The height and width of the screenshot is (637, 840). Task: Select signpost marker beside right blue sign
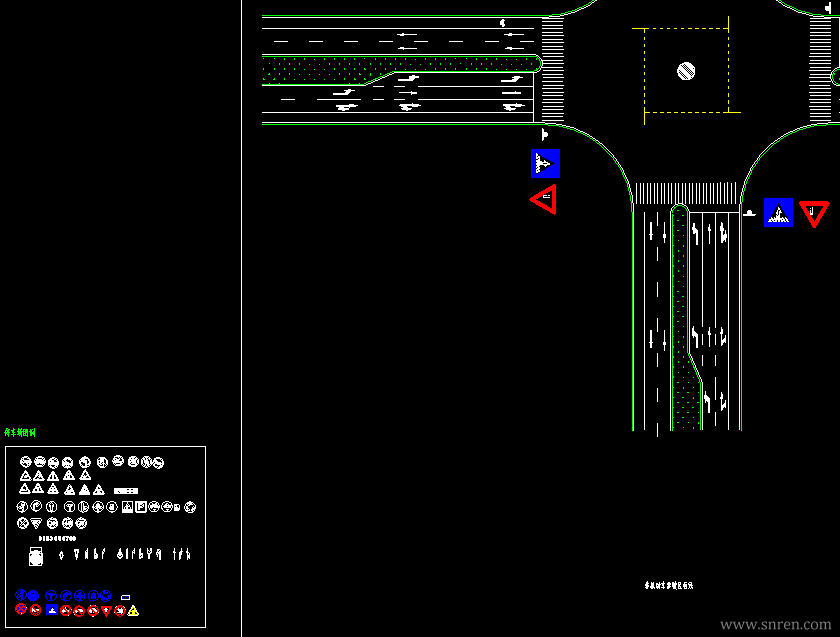(x=749, y=213)
